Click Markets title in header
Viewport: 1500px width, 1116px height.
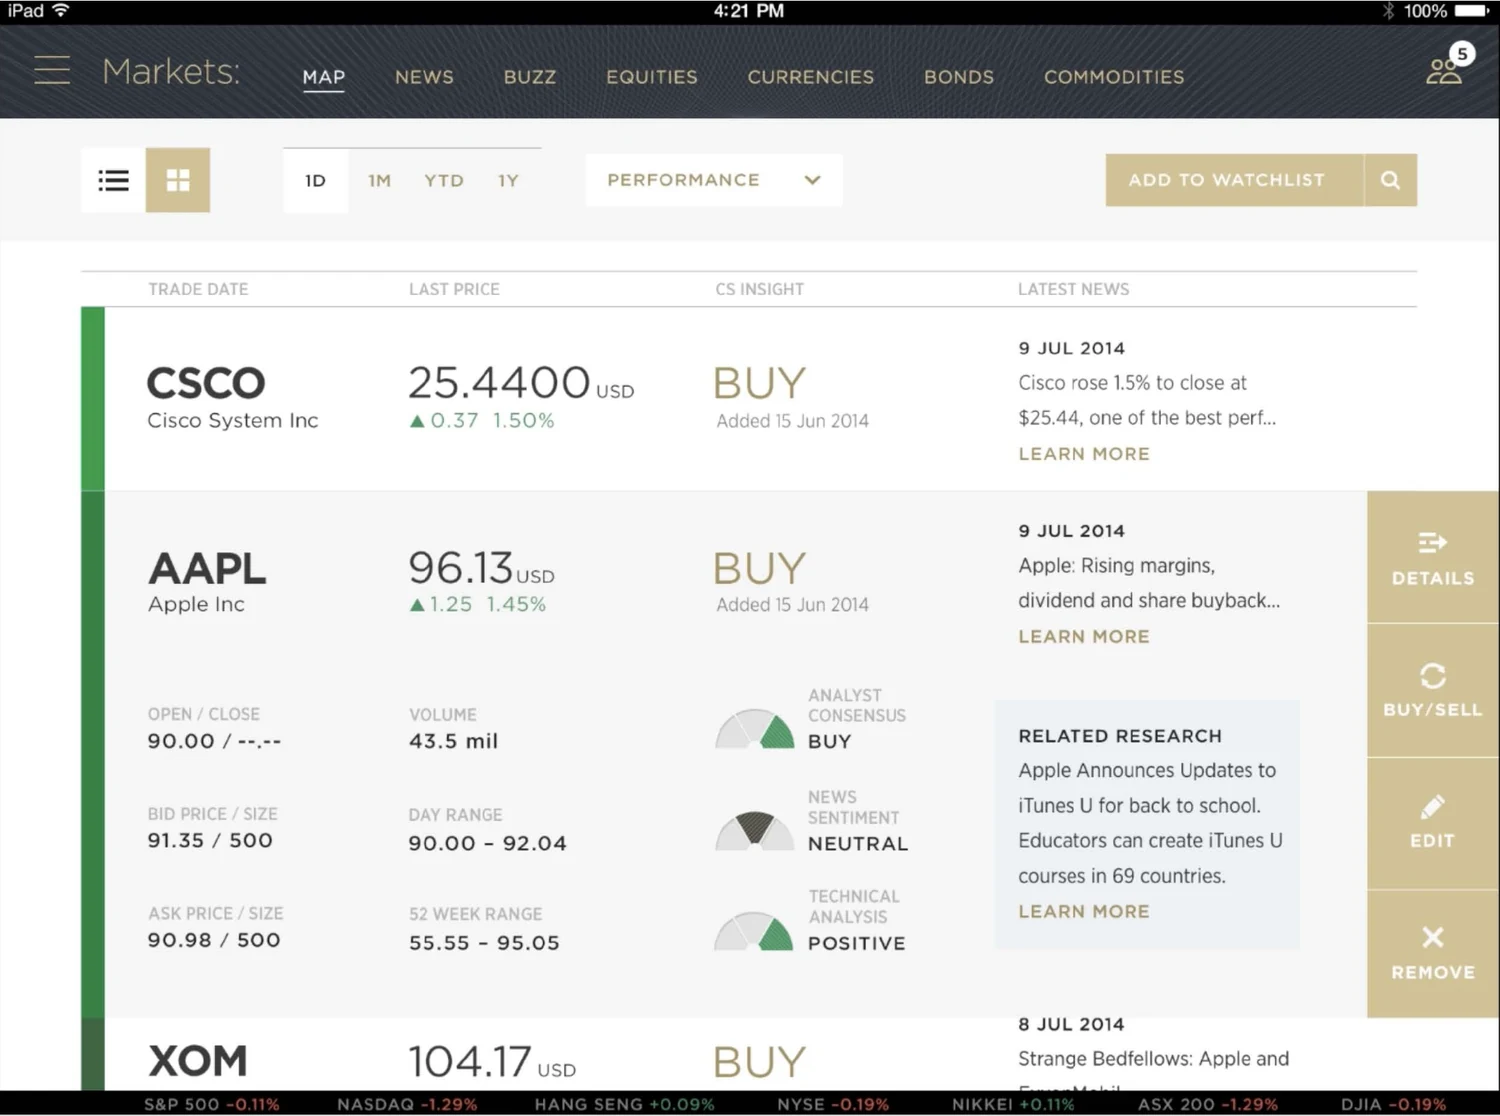pos(171,71)
